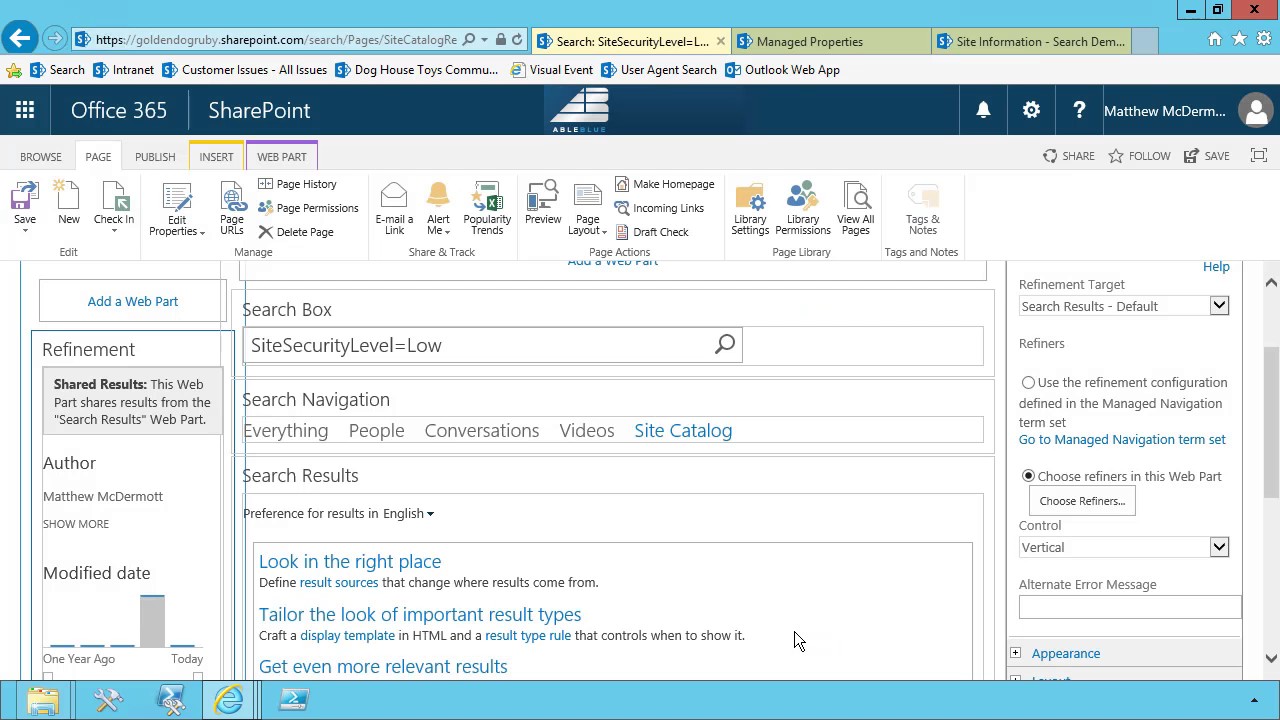The width and height of the screenshot is (1280, 720).
Task: Open the Refinement Target dropdown
Action: (x=1124, y=306)
